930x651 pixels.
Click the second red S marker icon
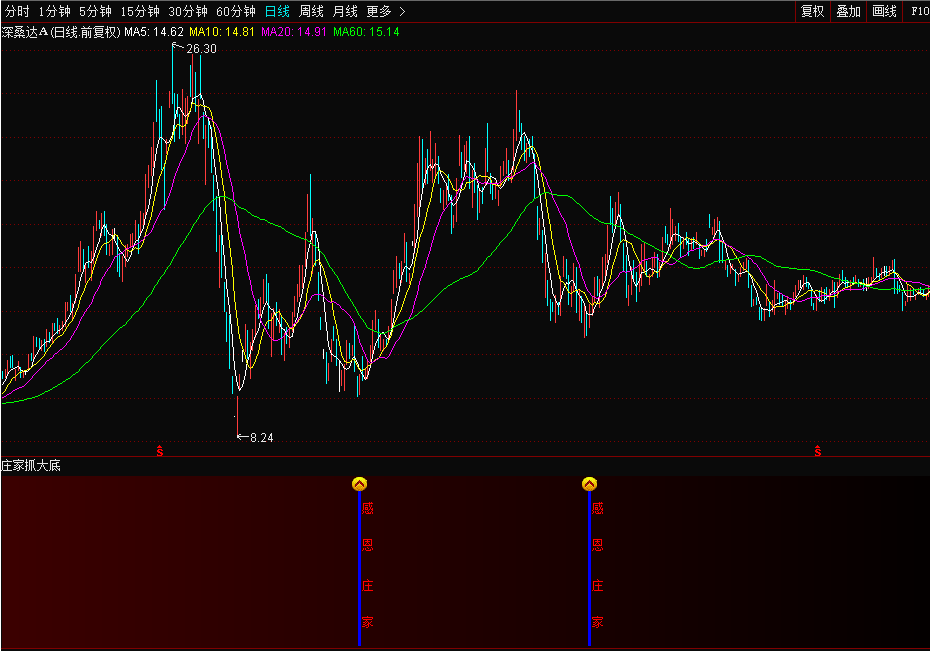tap(818, 451)
